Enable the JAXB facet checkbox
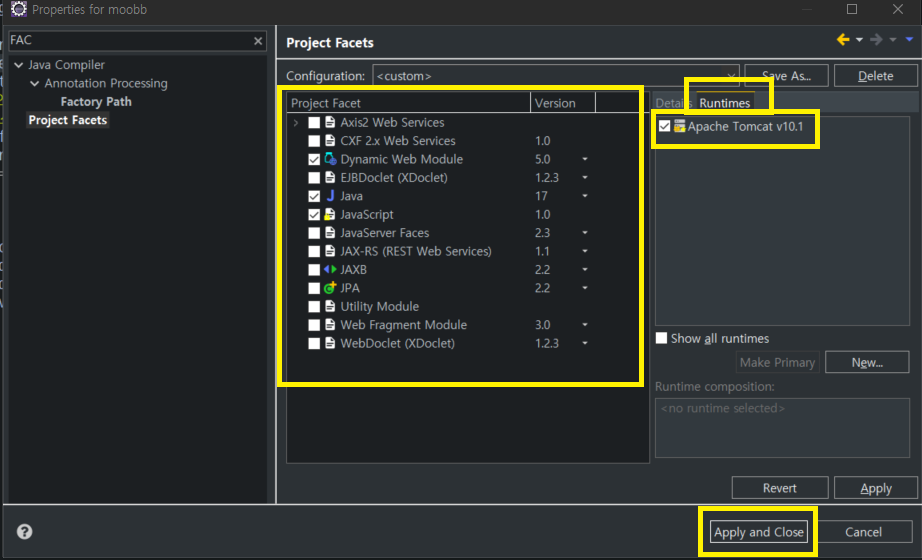 point(314,270)
